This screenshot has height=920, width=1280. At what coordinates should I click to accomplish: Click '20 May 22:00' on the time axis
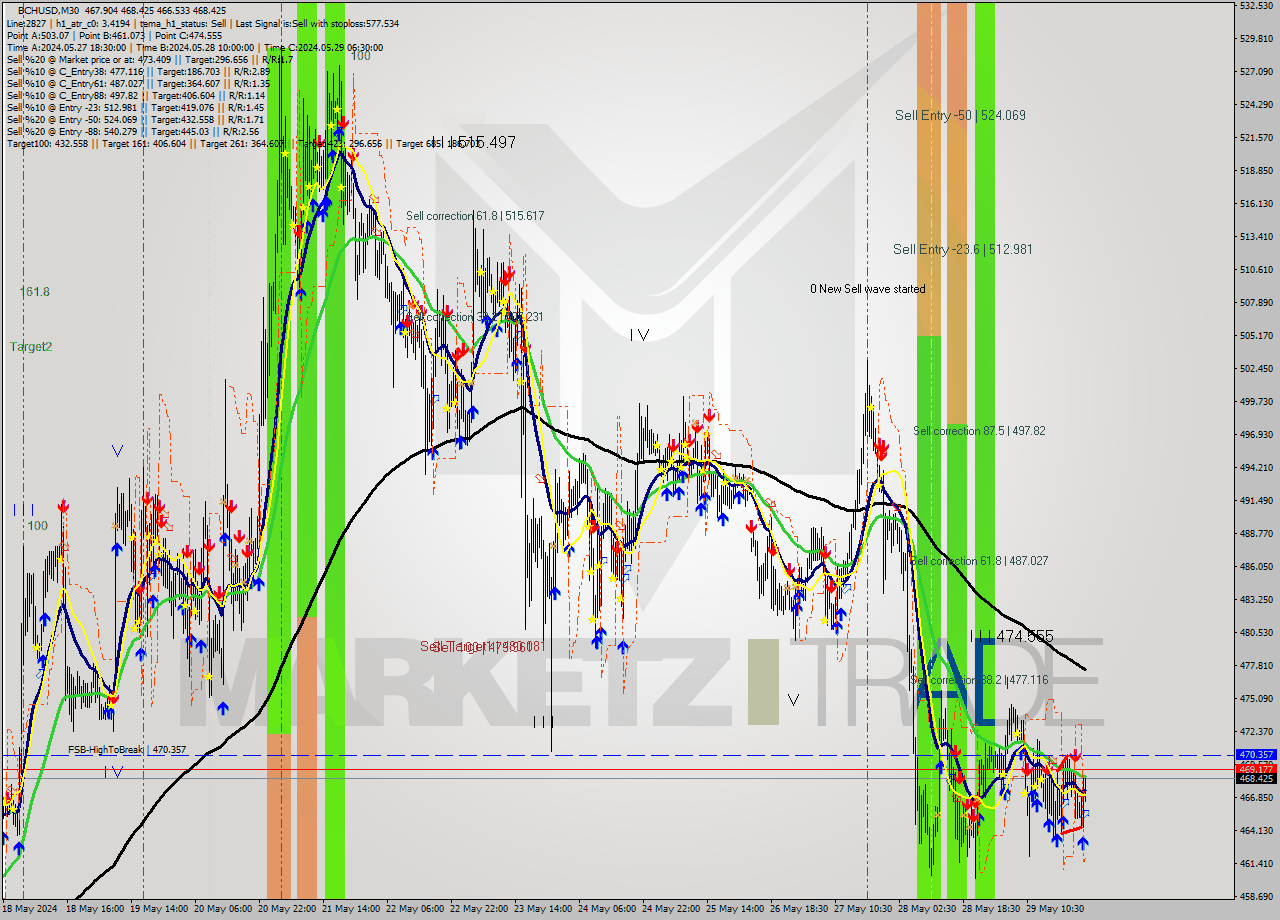pos(287,910)
